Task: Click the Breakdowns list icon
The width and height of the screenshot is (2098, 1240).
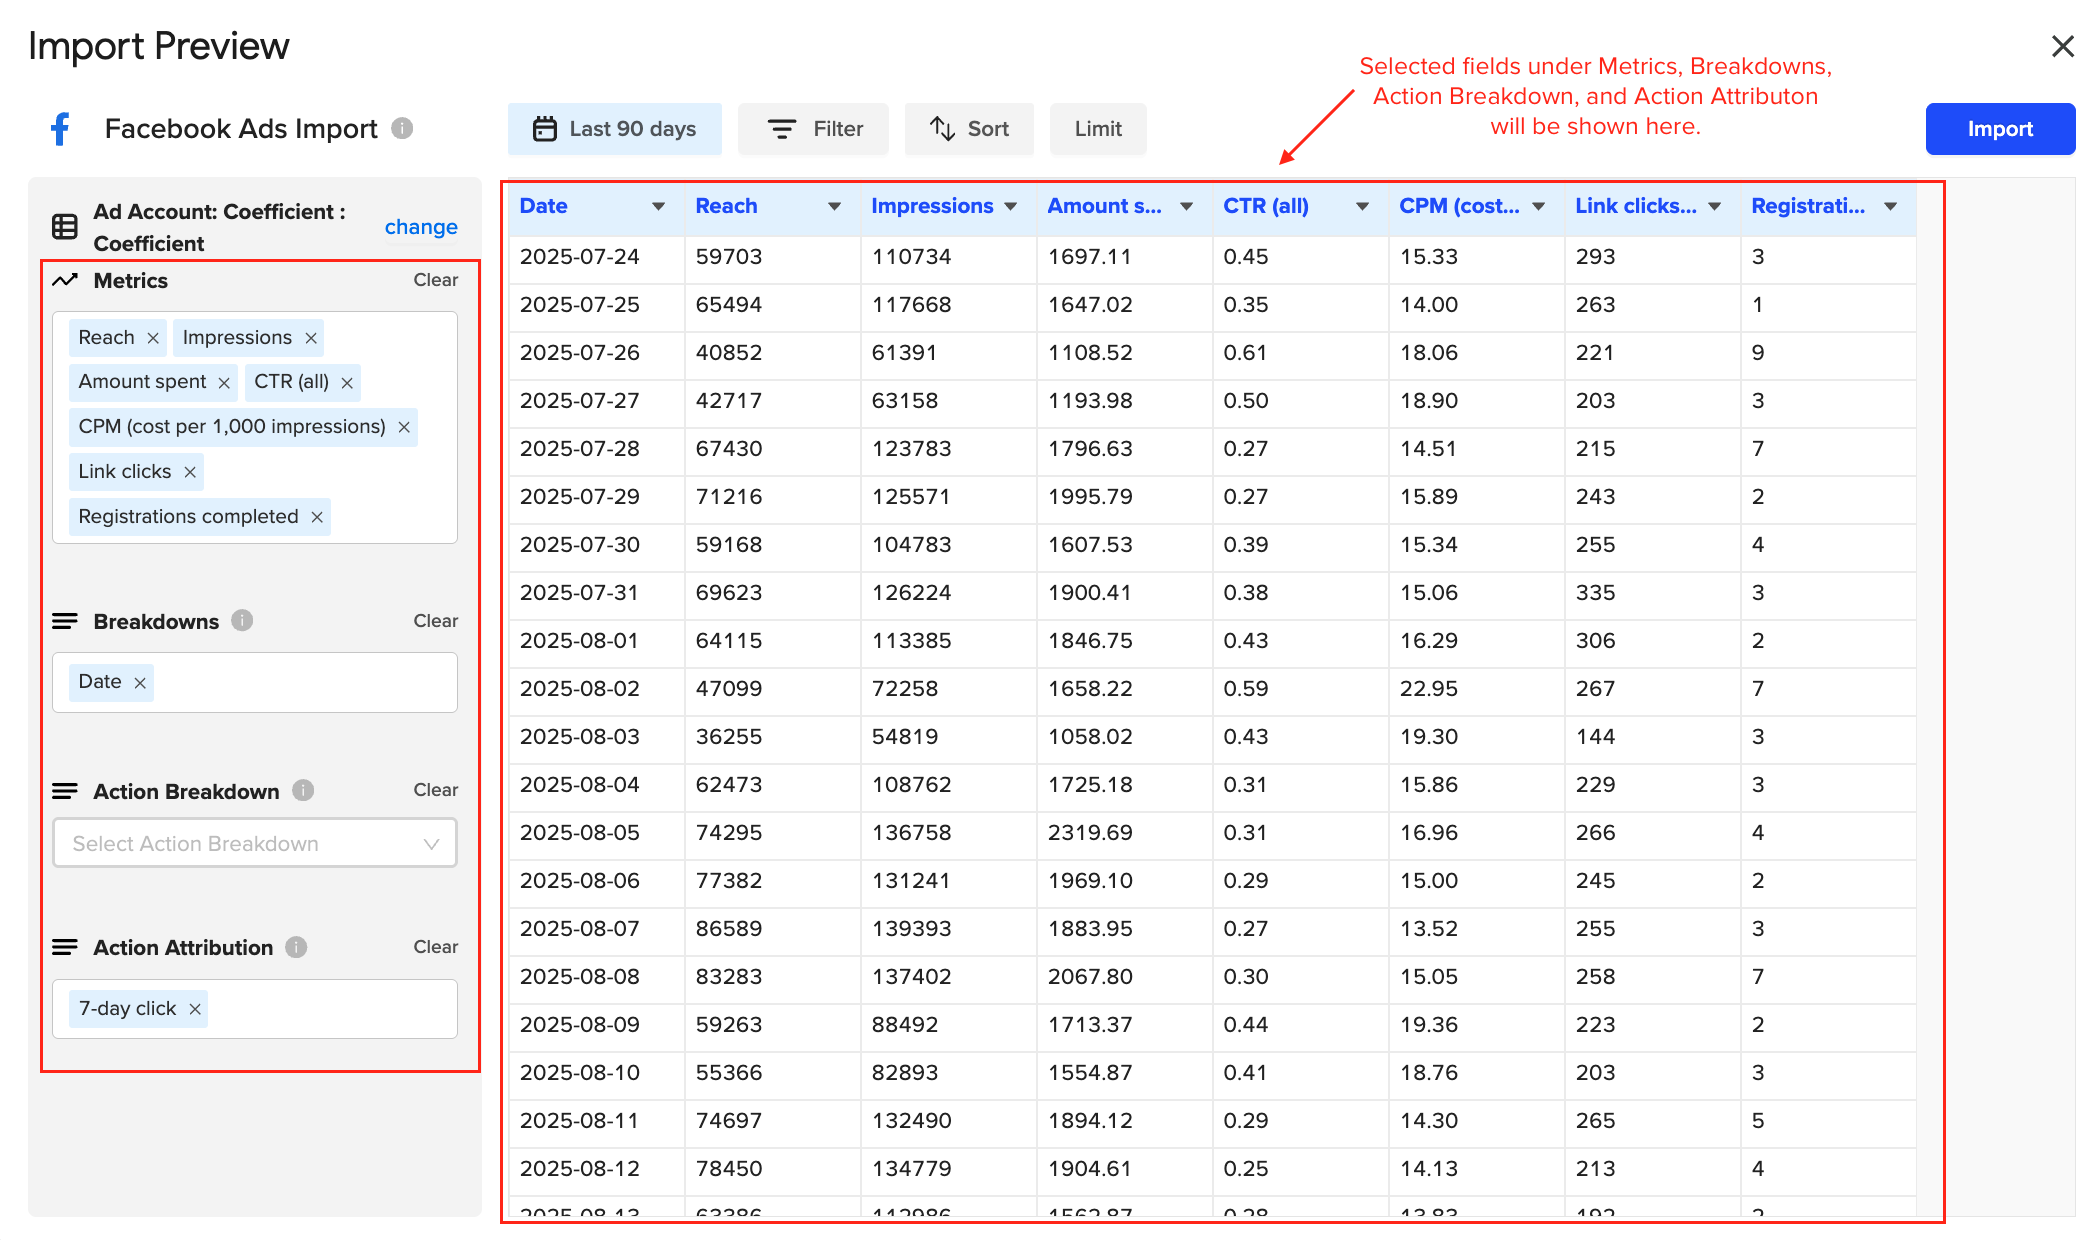Action: (65, 621)
